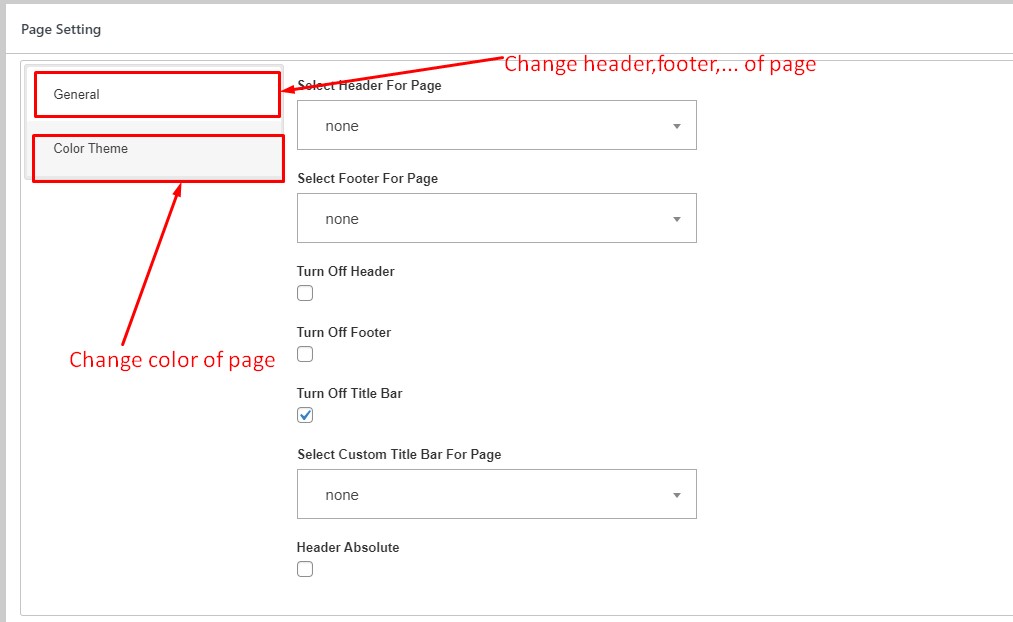The height and width of the screenshot is (622, 1013).
Task: Click the caret arrow in the footer select box
Action: click(676, 220)
